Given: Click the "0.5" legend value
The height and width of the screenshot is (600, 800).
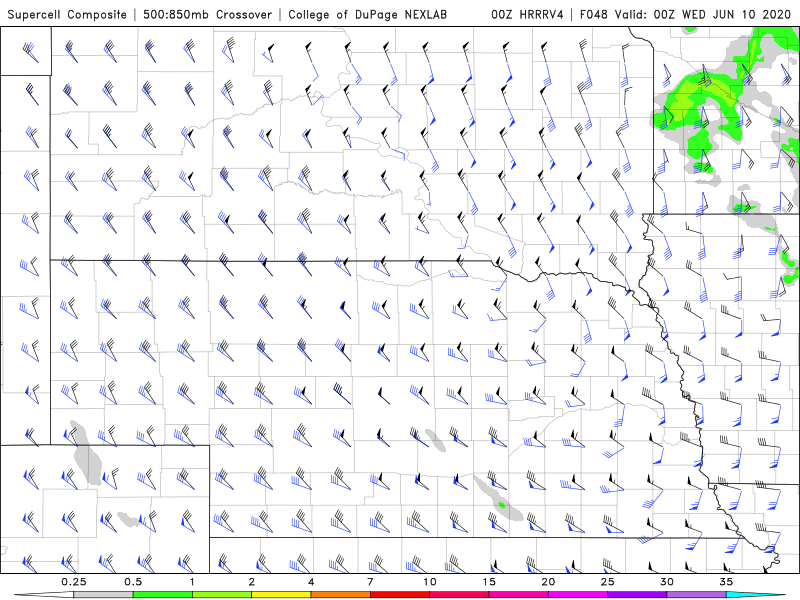Looking at the screenshot, I should pyautogui.click(x=133, y=582).
